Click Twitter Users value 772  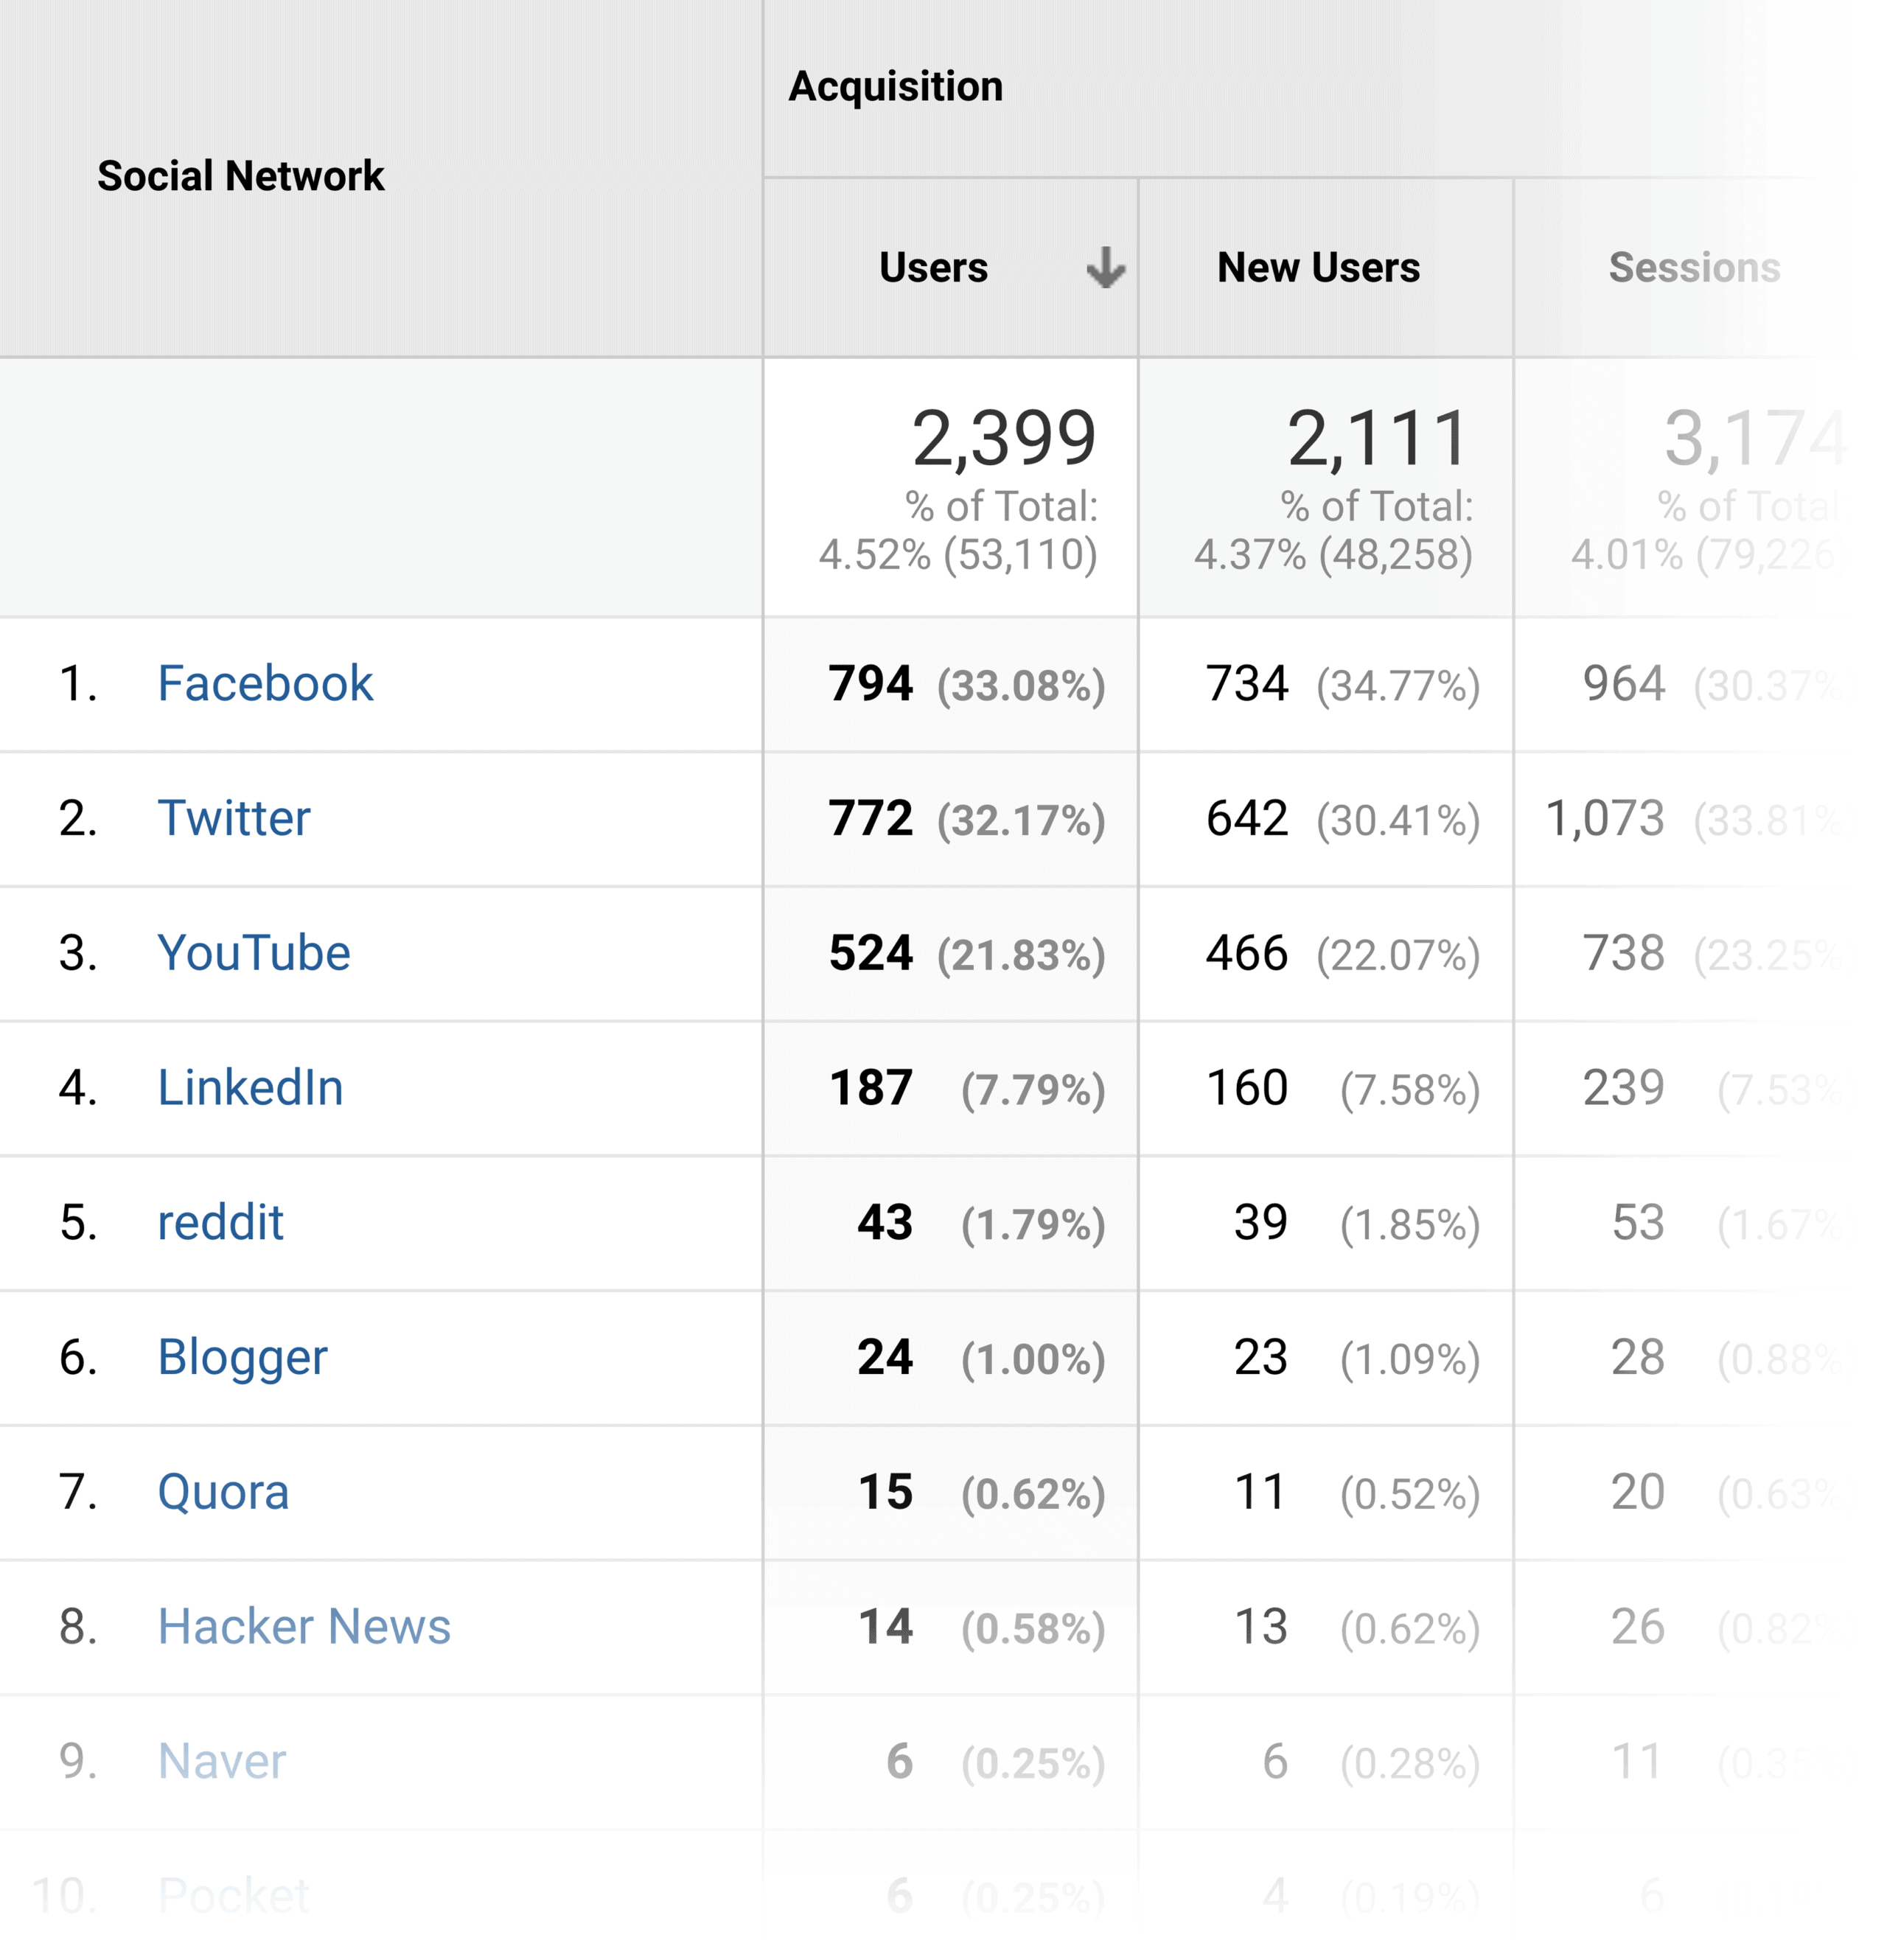pyautogui.click(x=870, y=818)
